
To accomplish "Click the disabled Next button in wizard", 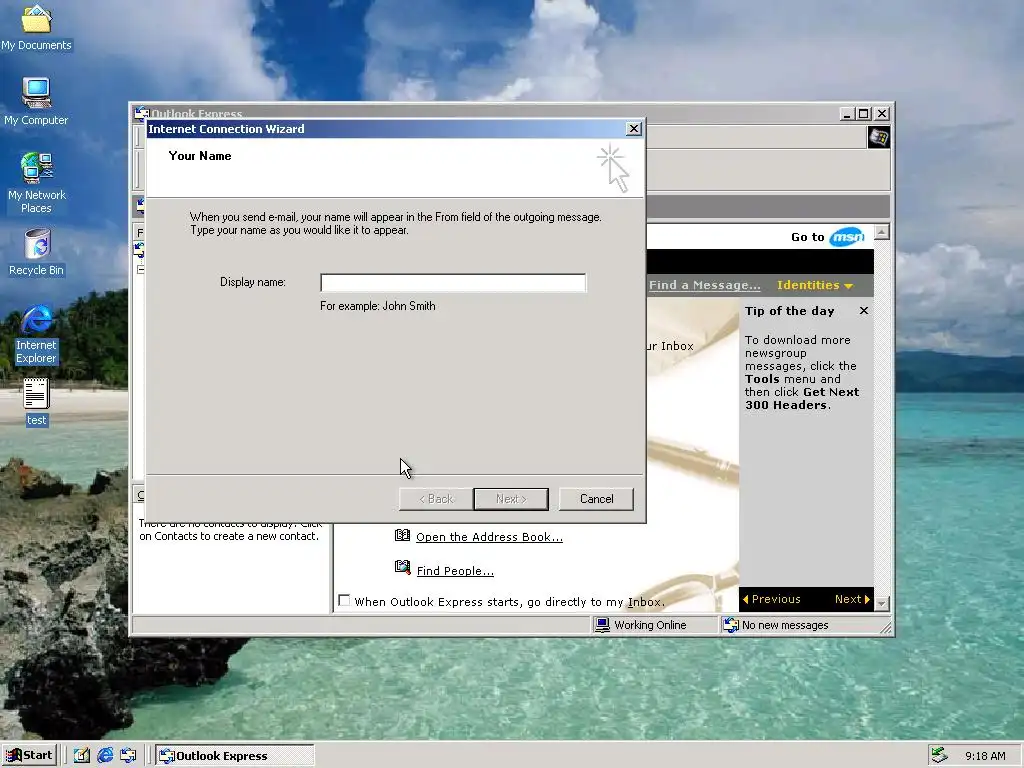I will coord(511,499).
